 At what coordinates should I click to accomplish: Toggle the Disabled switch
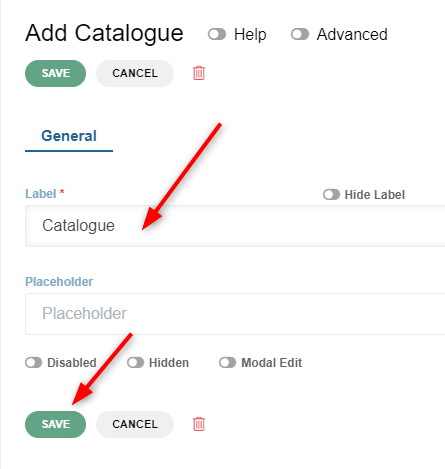(34, 363)
